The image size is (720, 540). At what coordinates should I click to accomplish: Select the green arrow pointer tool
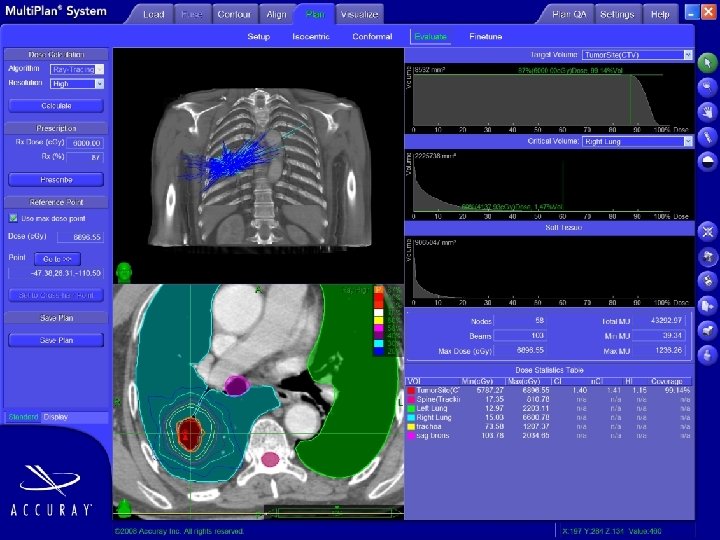click(x=707, y=63)
